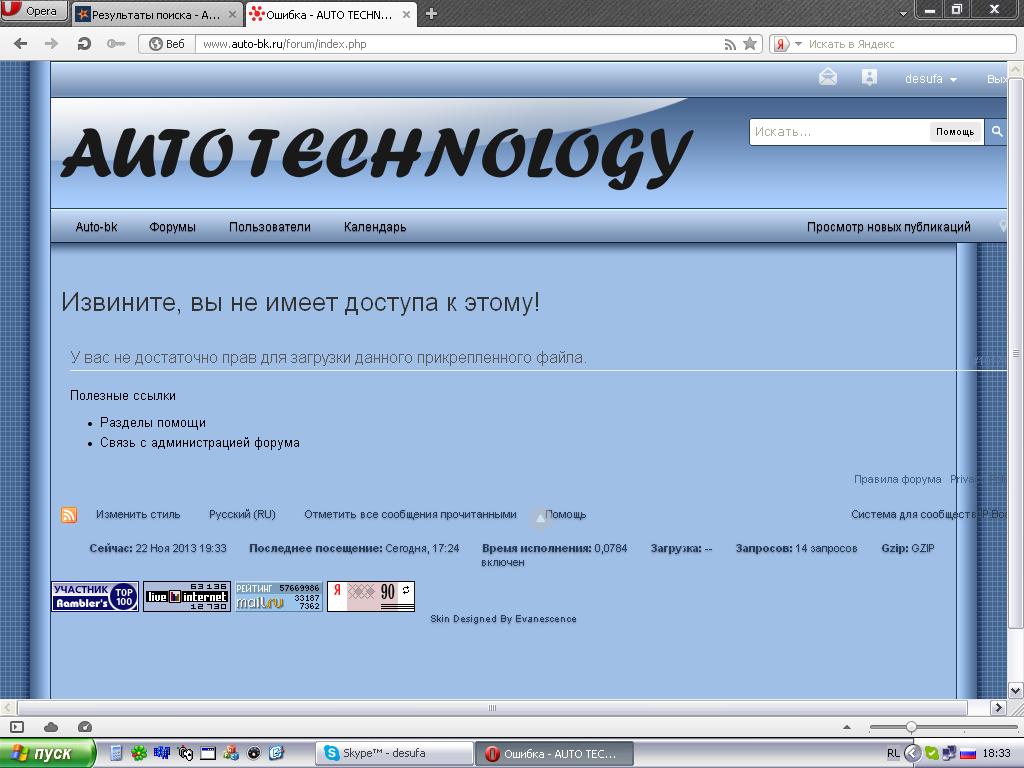The image size is (1024, 768).
Task: Click 'Связь с администрацией форума' link
Action: (200, 443)
